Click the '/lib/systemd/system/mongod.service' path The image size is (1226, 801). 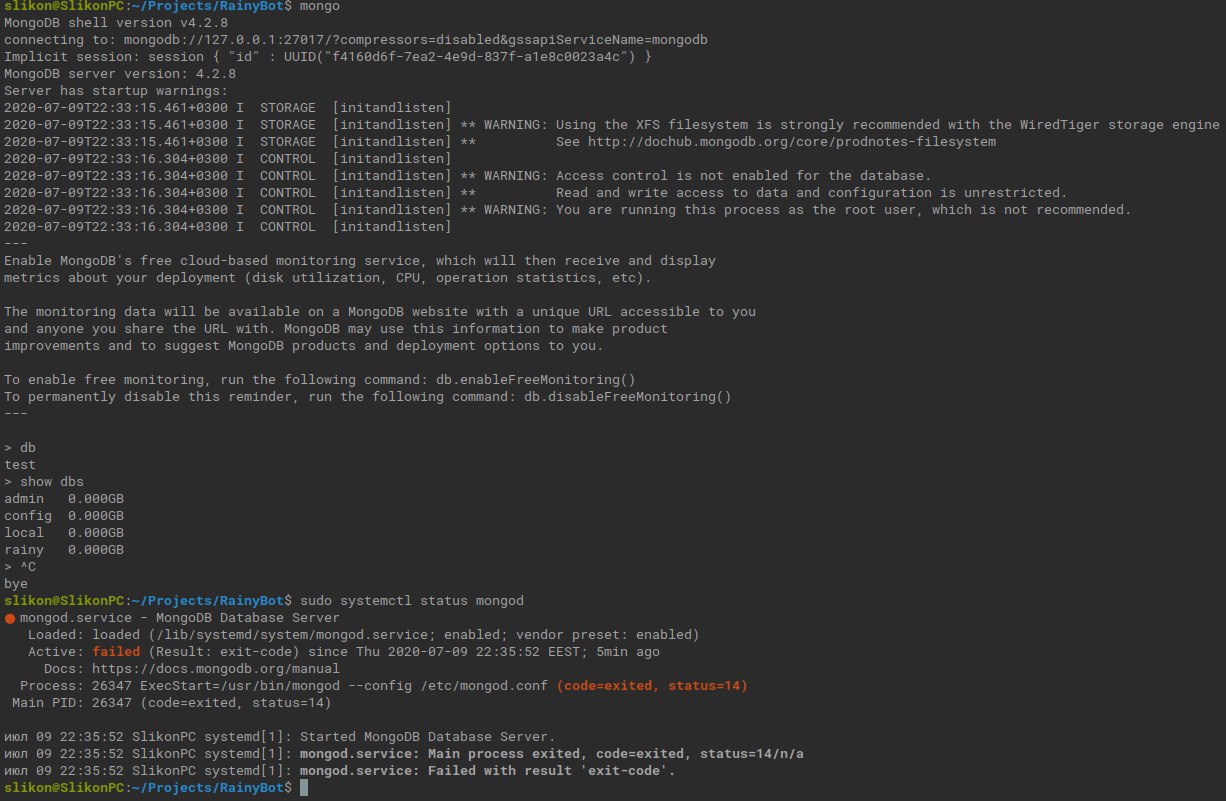[x=292, y=635]
